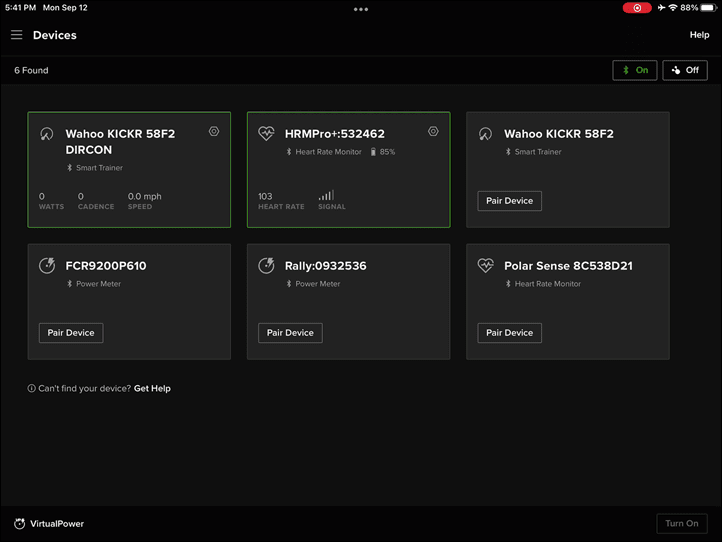Pair the FCR9200P610 power meter
Screen dimensions: 722x542
pos(71,333)
